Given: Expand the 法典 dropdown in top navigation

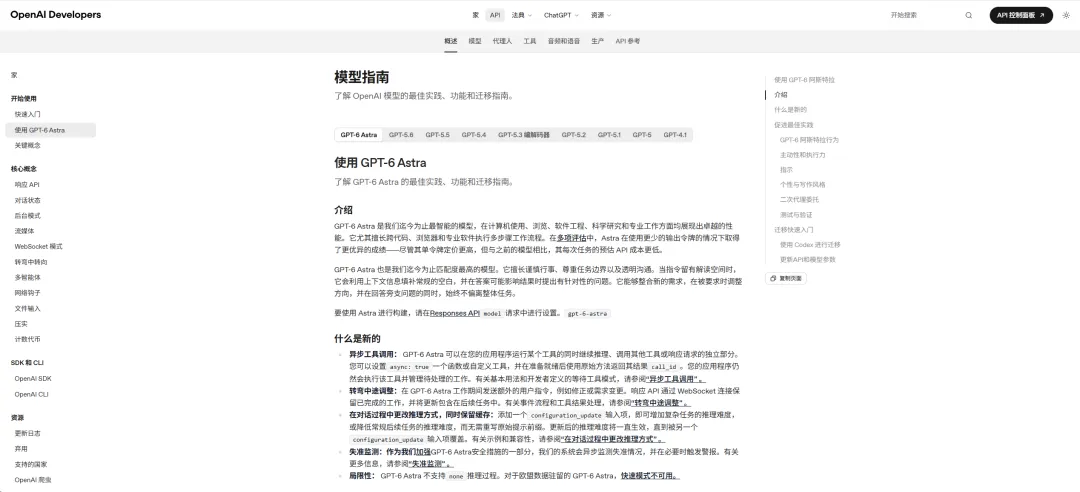Looking at the screenshot, I should 521,15.
